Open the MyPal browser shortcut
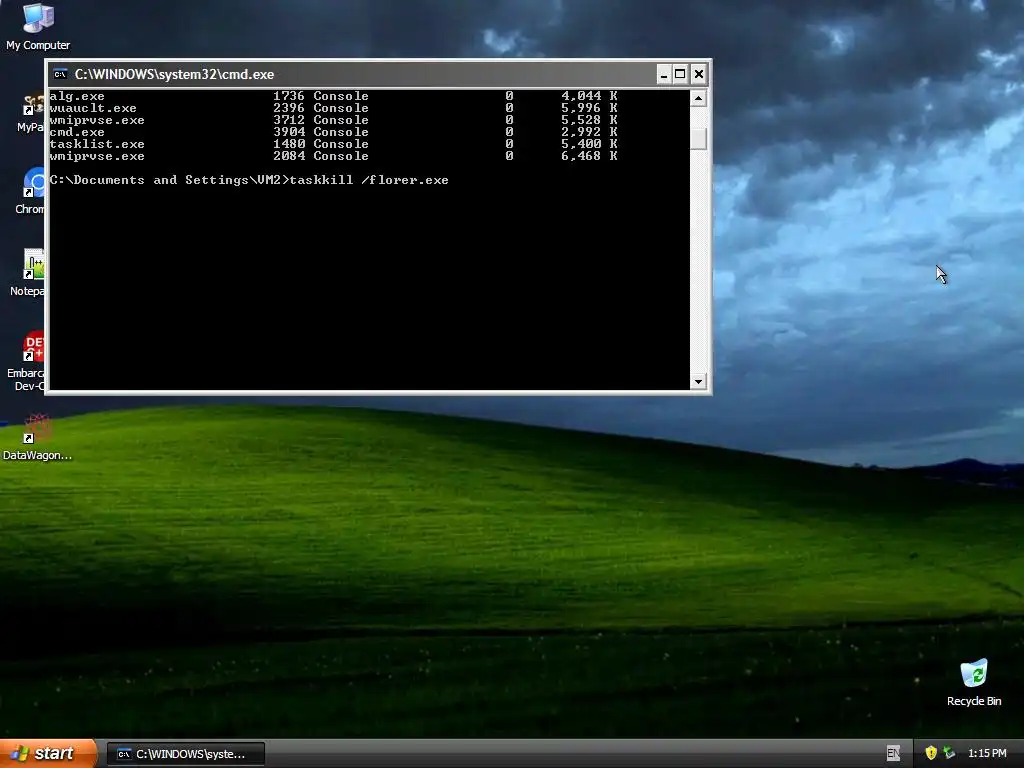1024x768 pixels. (29, 112)
